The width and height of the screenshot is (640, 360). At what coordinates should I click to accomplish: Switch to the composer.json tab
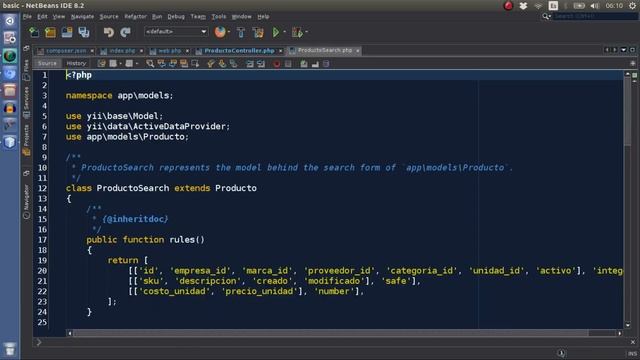(x=66, y=51)
